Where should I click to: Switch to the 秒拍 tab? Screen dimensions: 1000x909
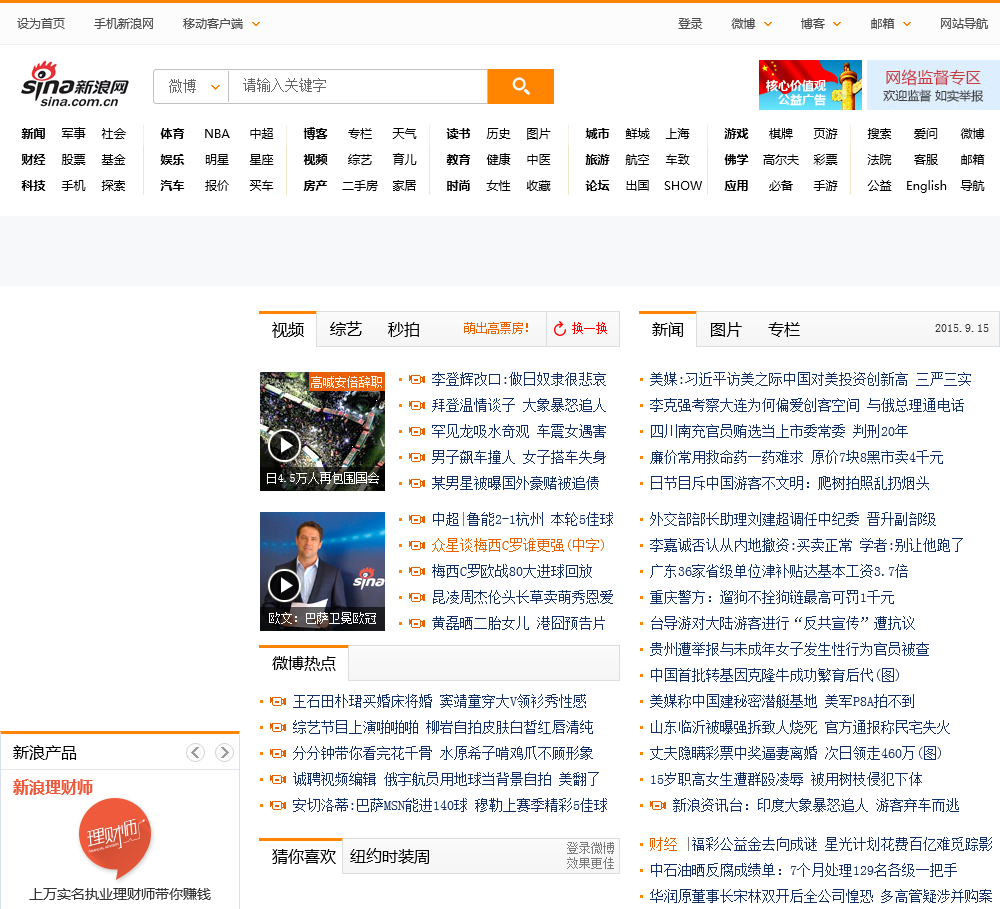(x=404, y=330)
